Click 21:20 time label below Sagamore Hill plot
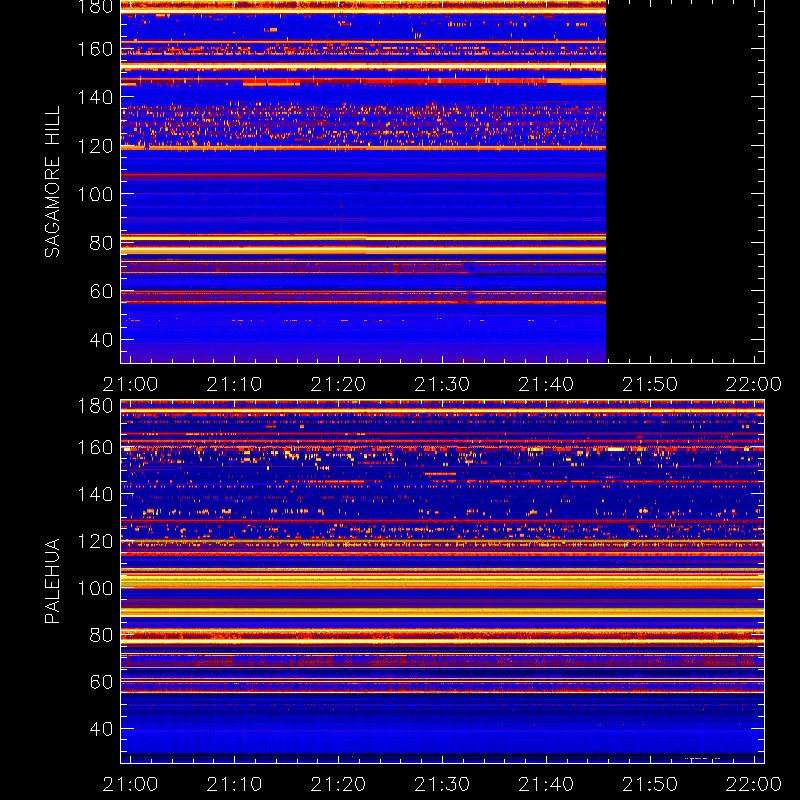 click(x=338, y=384)
